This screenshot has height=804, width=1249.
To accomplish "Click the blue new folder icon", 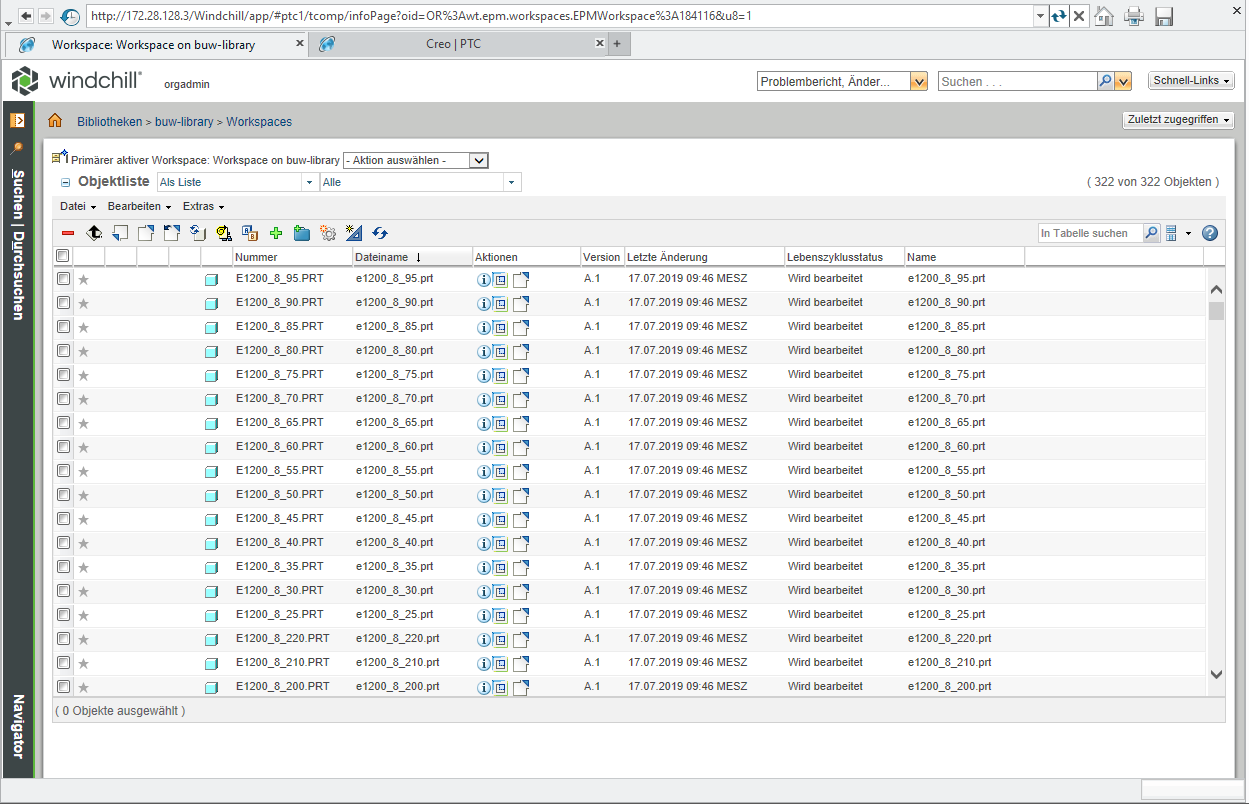I will pyautogui.click(x=302, y=233).
